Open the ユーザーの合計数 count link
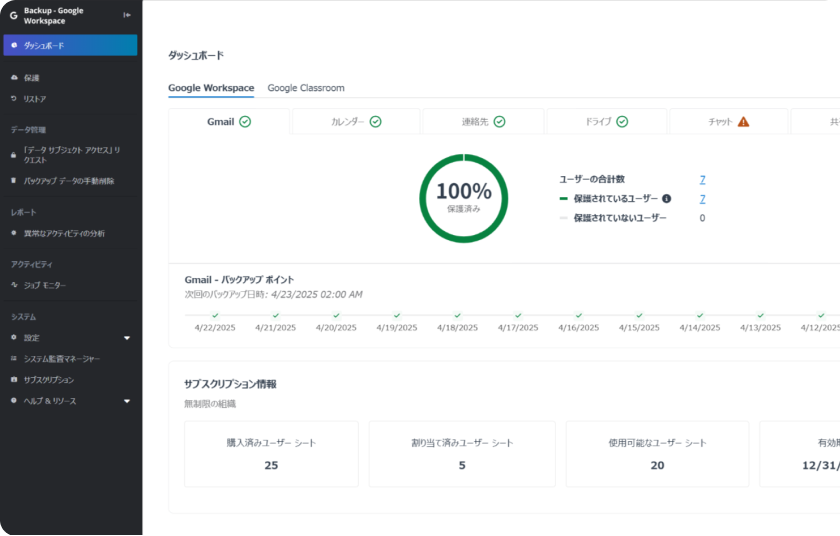This screenshot has width=840, height=536. click(702, 179)
